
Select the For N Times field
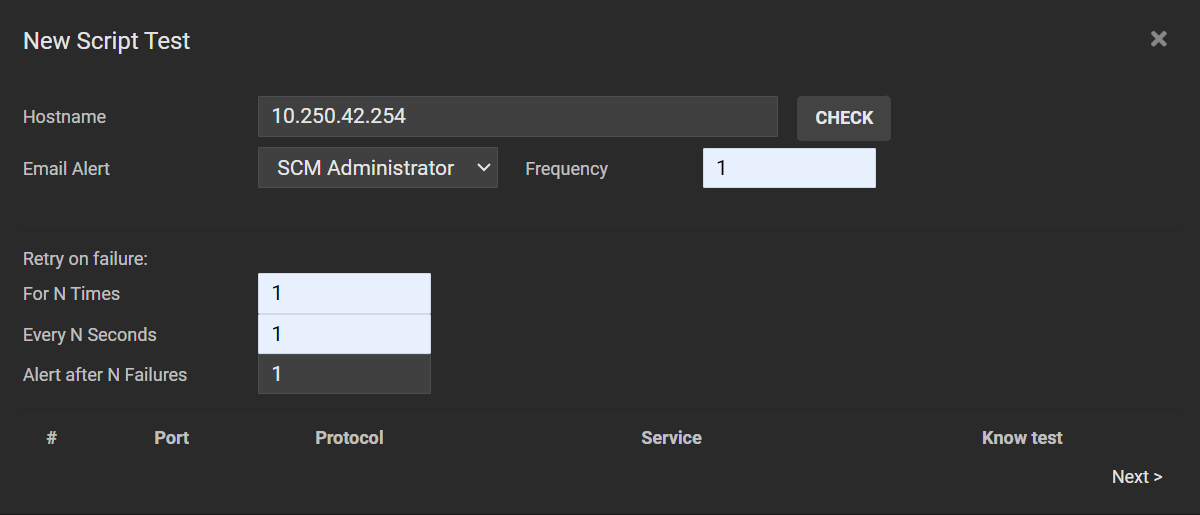(344, 293)
